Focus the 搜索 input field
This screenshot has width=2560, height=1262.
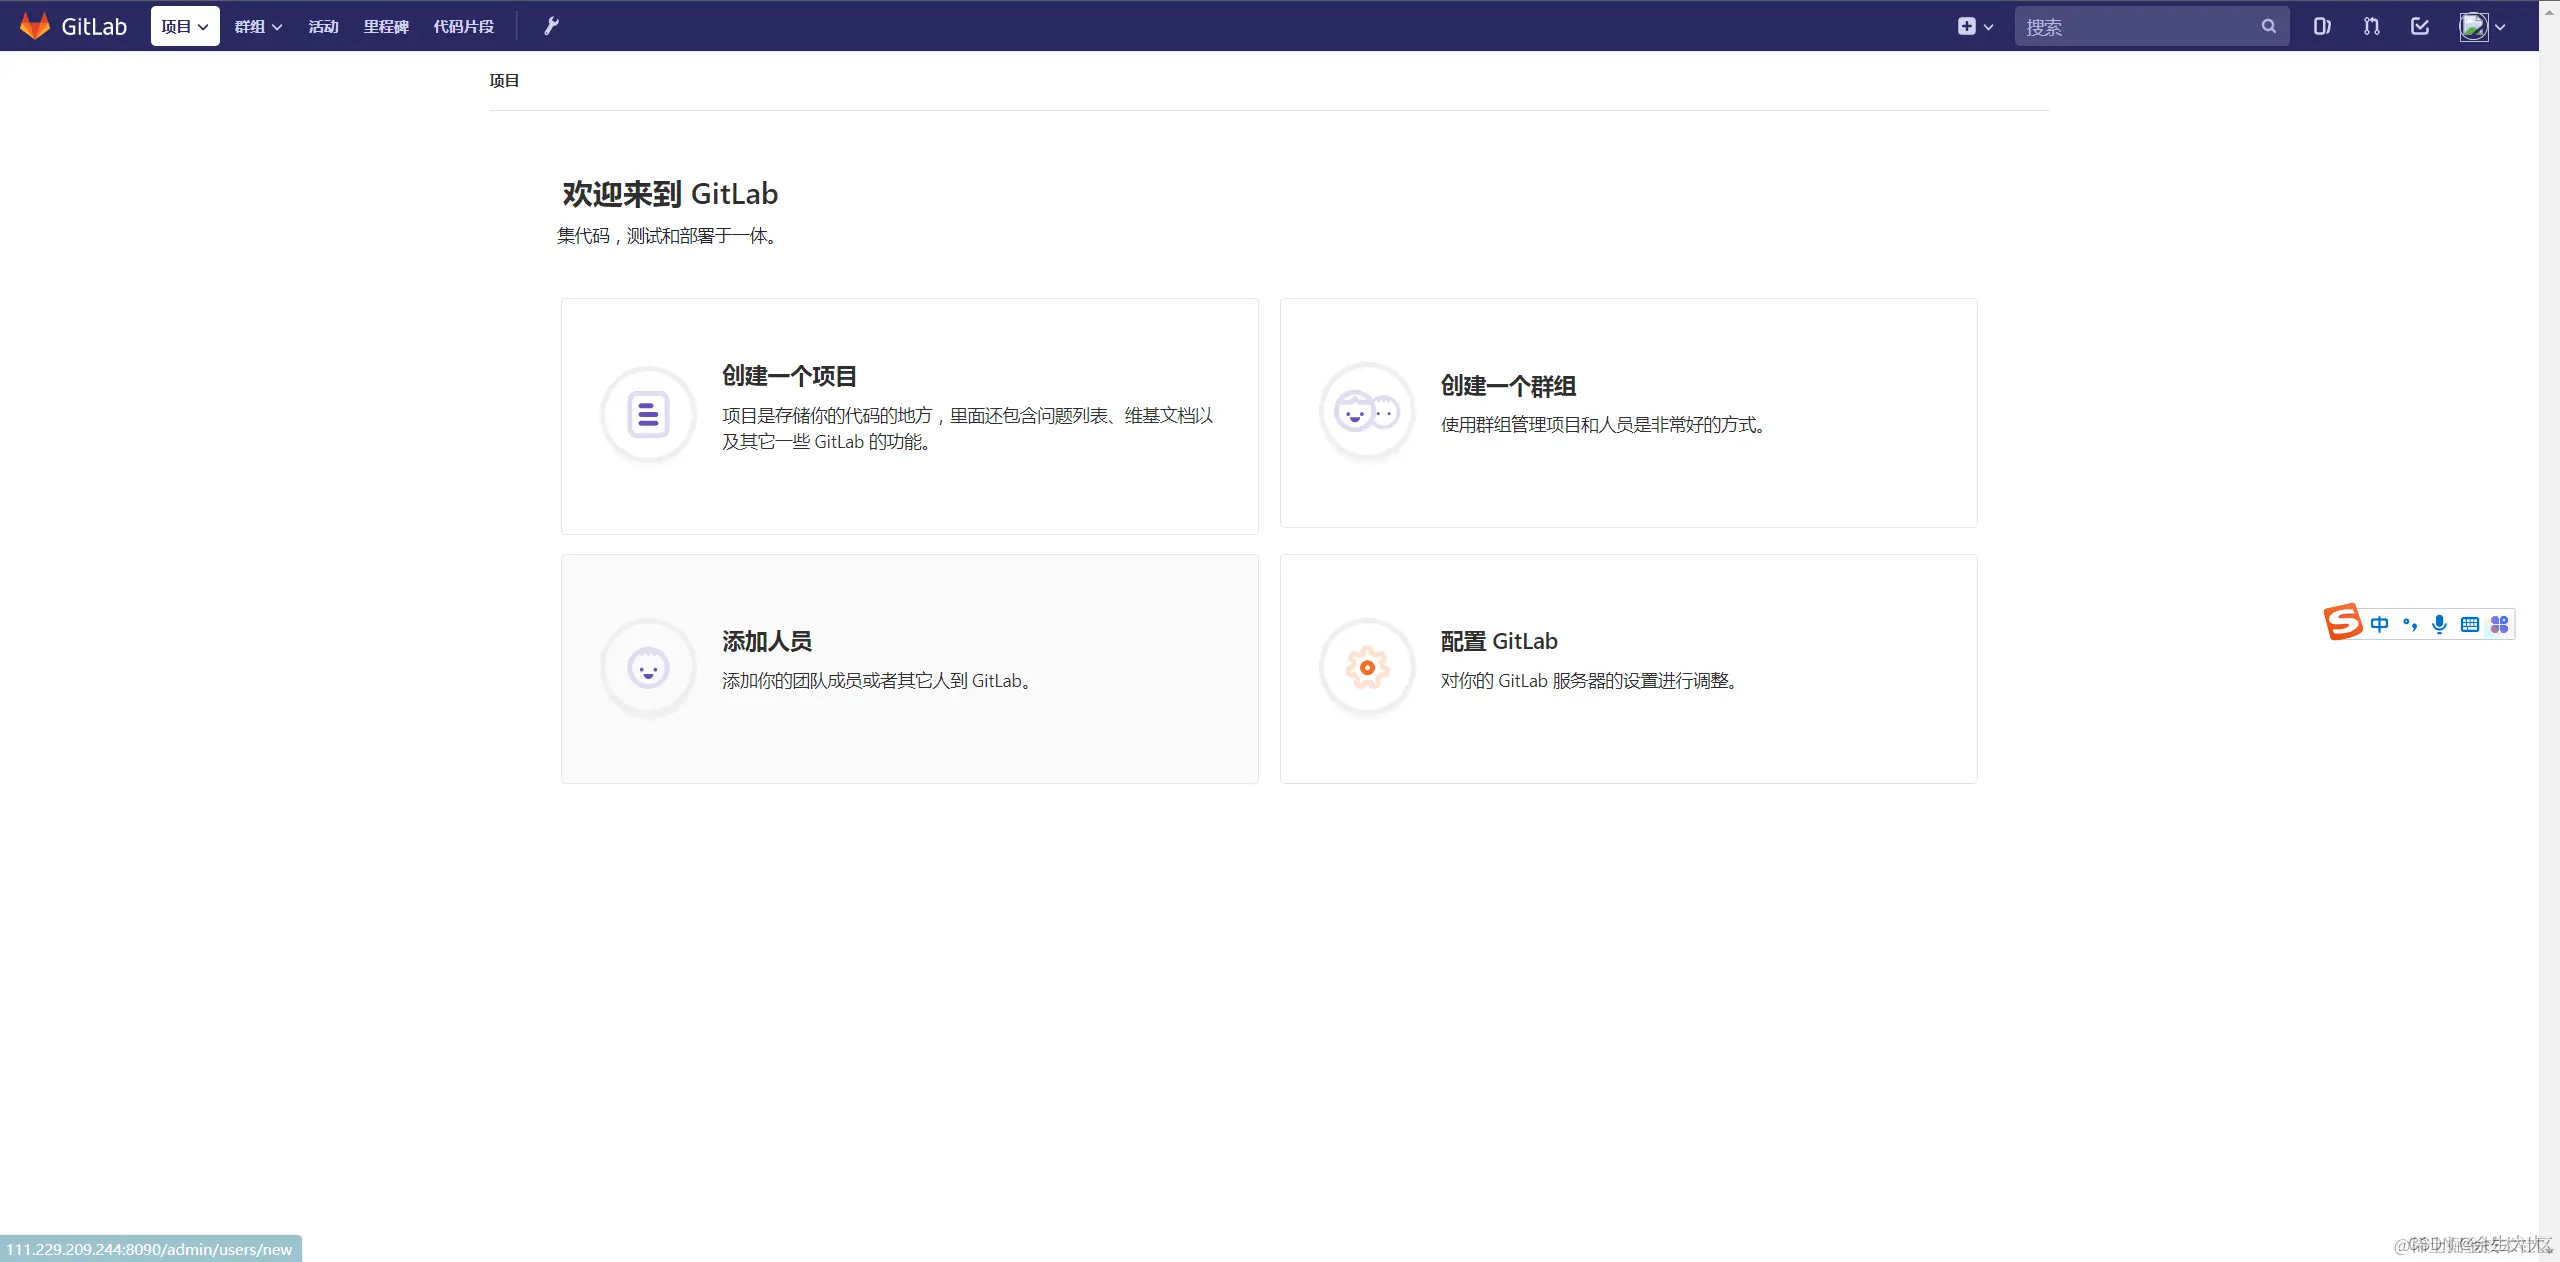pos(2135,26)
